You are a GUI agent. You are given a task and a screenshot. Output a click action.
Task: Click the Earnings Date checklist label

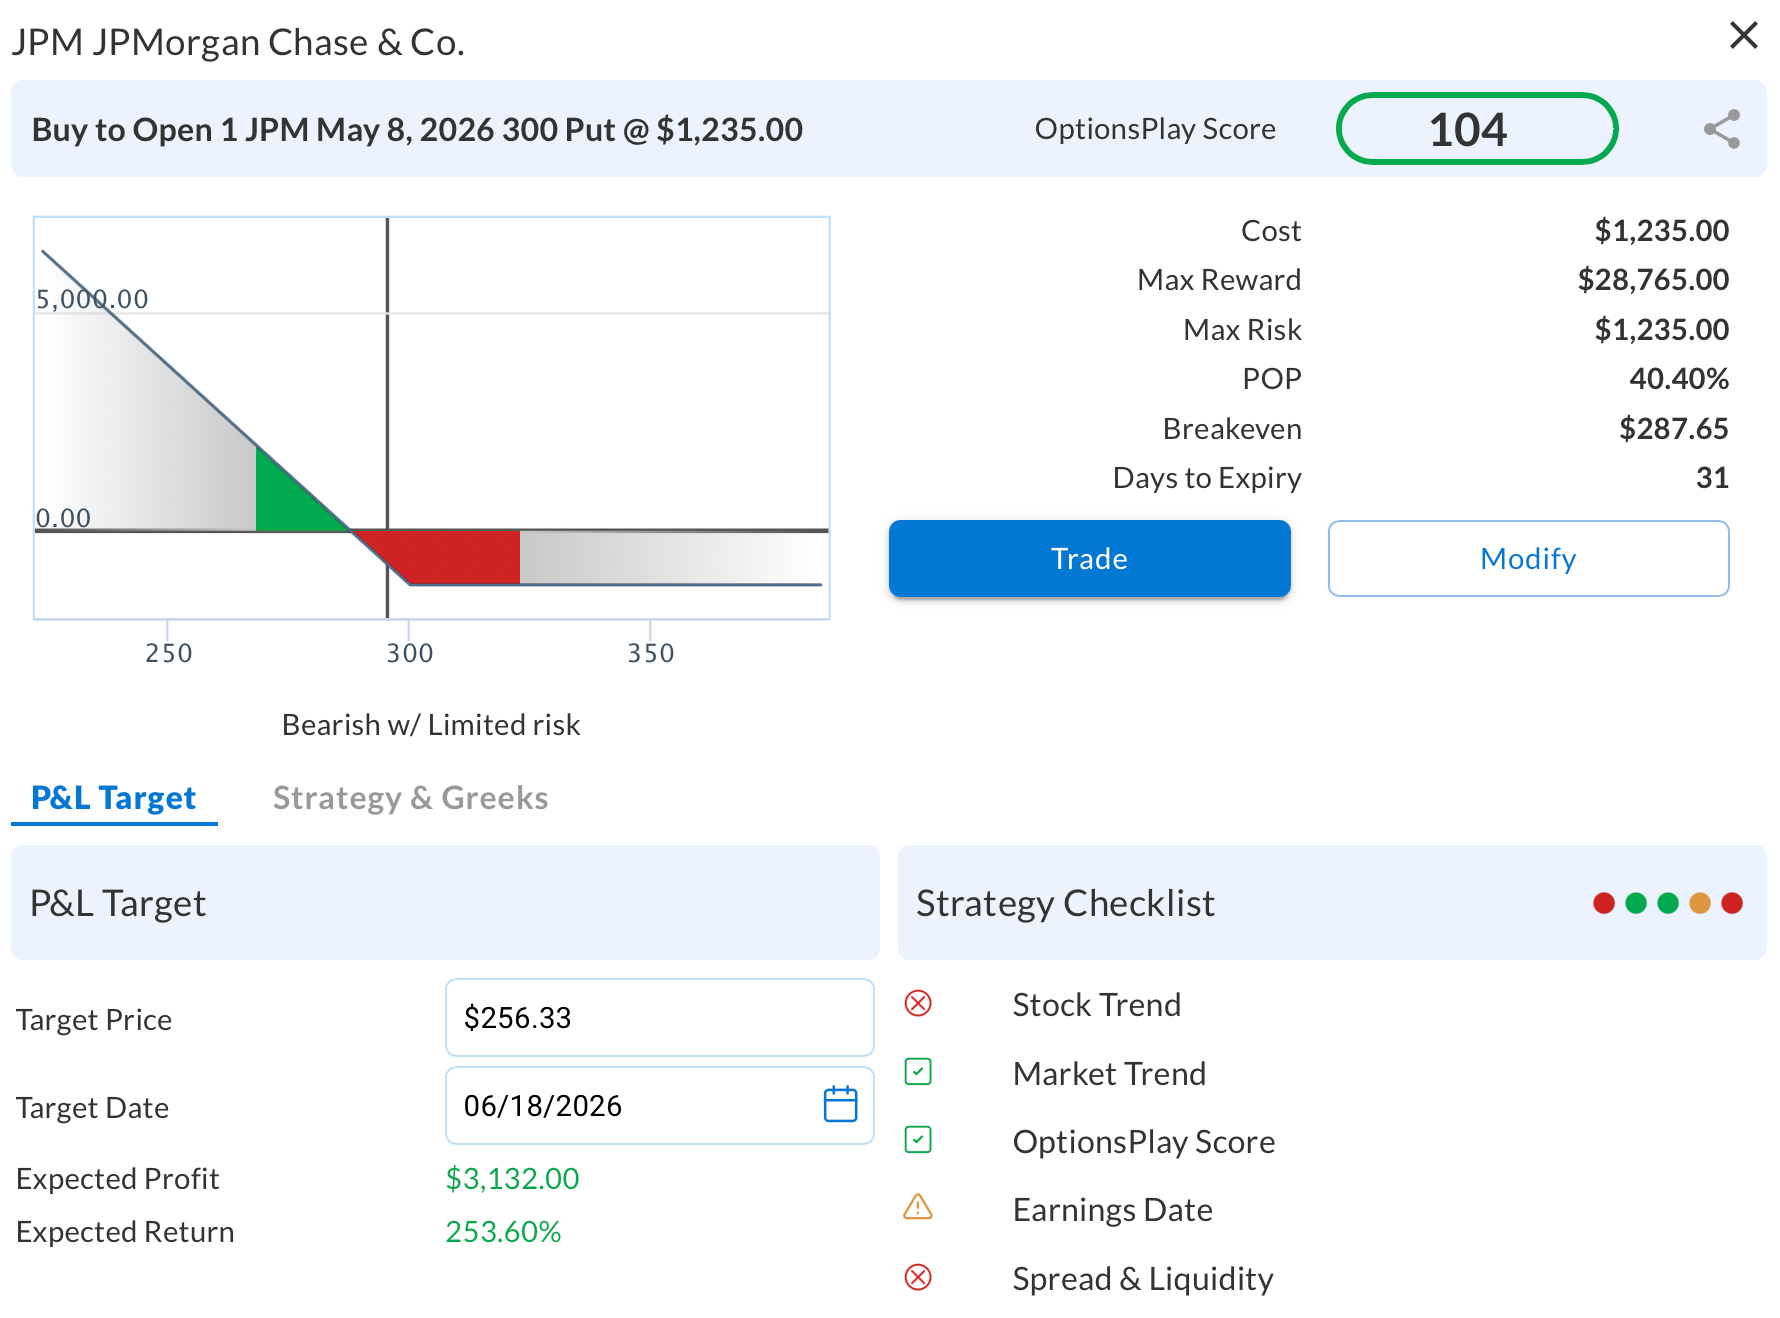pyautogui.click(x=1112, y=1210)
